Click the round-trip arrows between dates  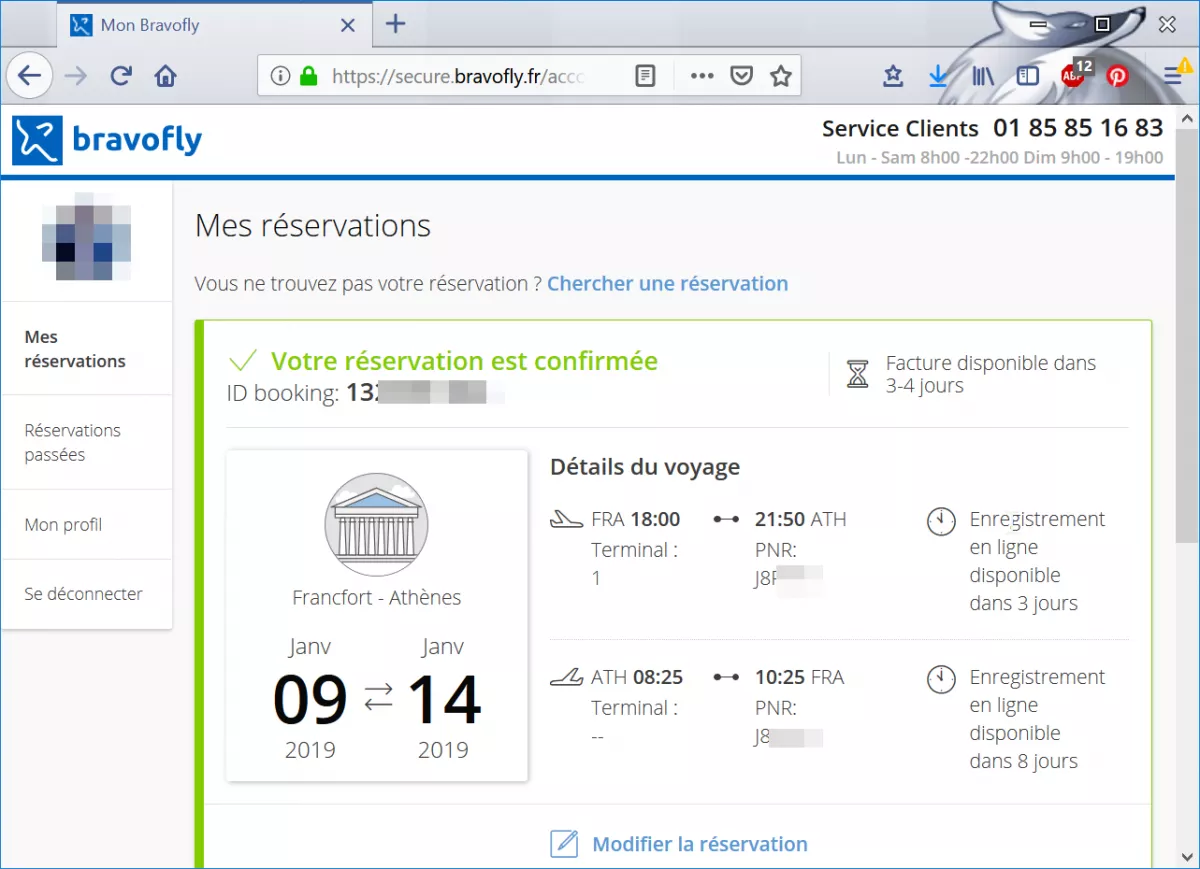click(378, 696)
